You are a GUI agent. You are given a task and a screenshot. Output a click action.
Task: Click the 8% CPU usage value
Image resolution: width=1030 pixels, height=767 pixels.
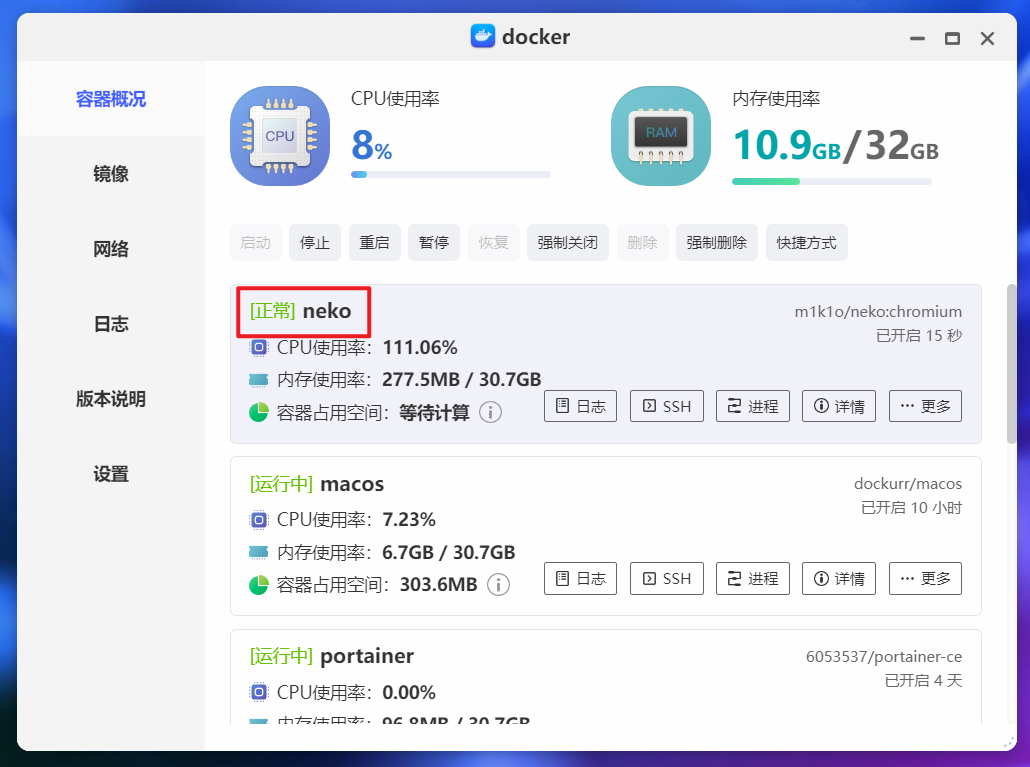[372, 145]
